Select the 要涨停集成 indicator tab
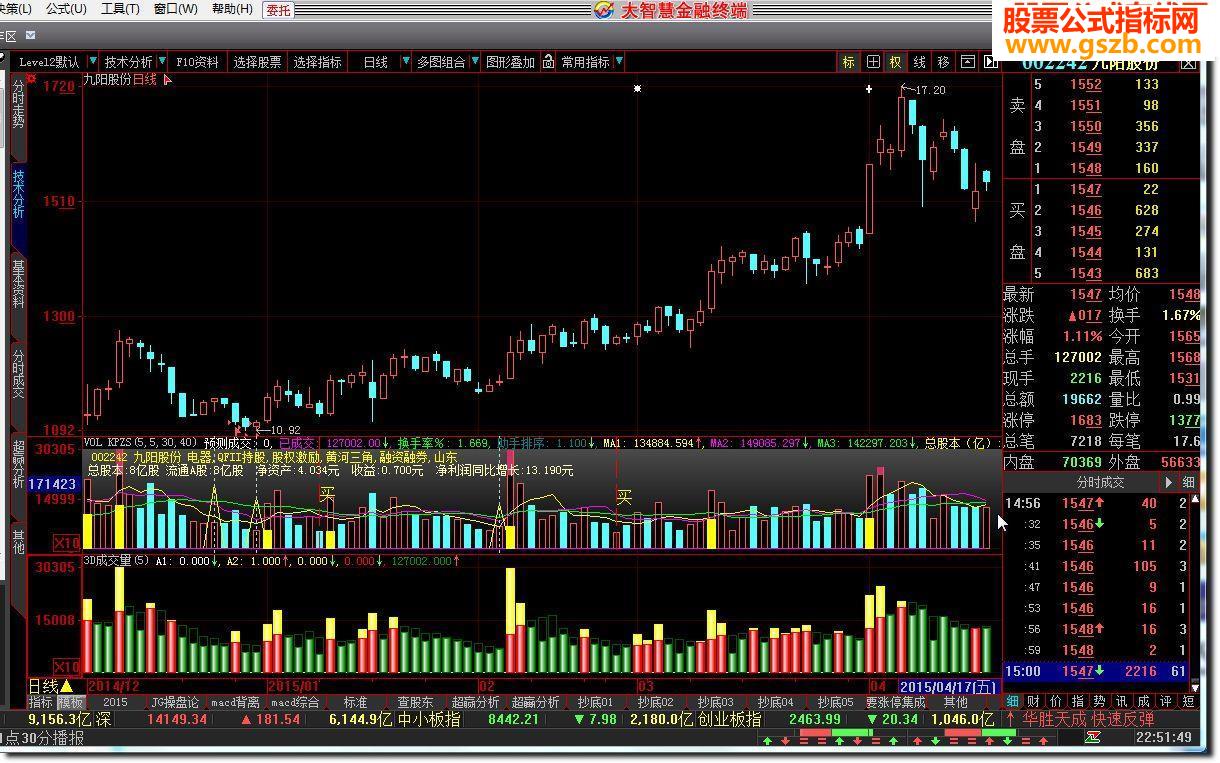 click(x=896, y=702)
